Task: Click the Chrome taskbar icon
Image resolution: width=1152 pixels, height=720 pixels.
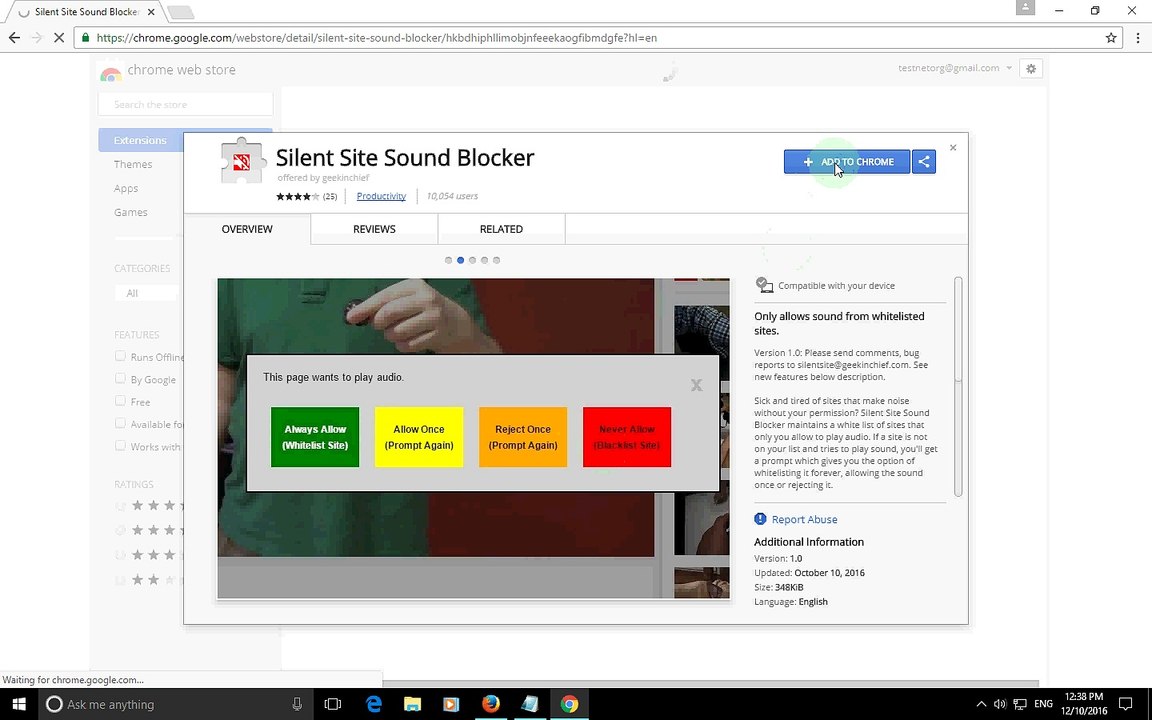Action: (x=569, y=704)
